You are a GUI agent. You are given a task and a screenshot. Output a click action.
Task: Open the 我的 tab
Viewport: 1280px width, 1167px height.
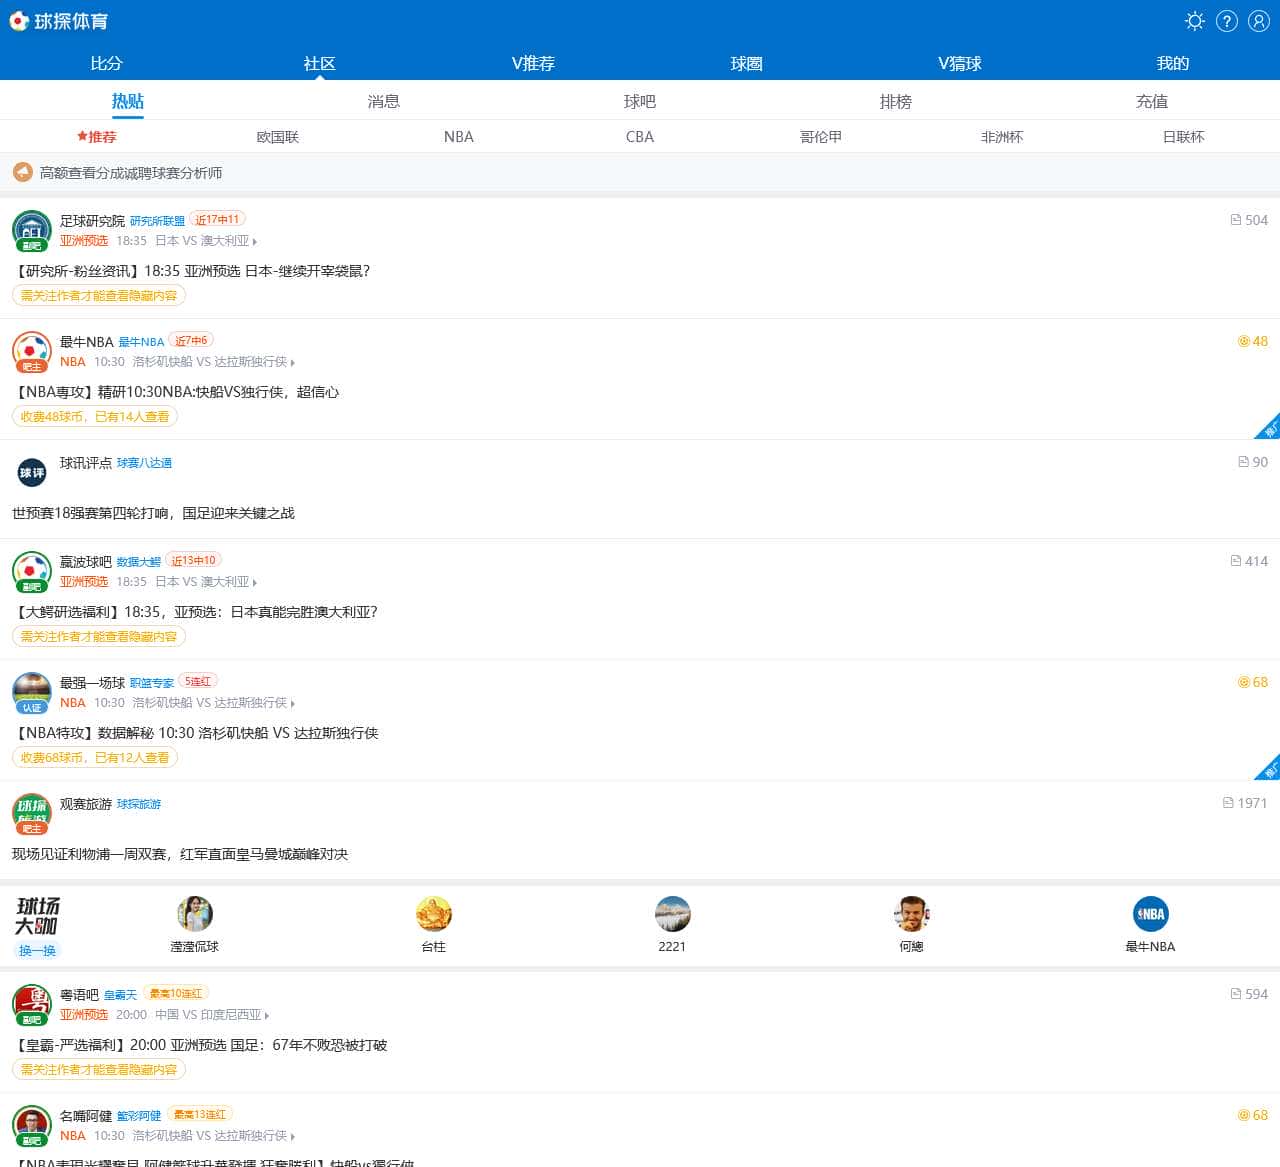[1173, 63]
